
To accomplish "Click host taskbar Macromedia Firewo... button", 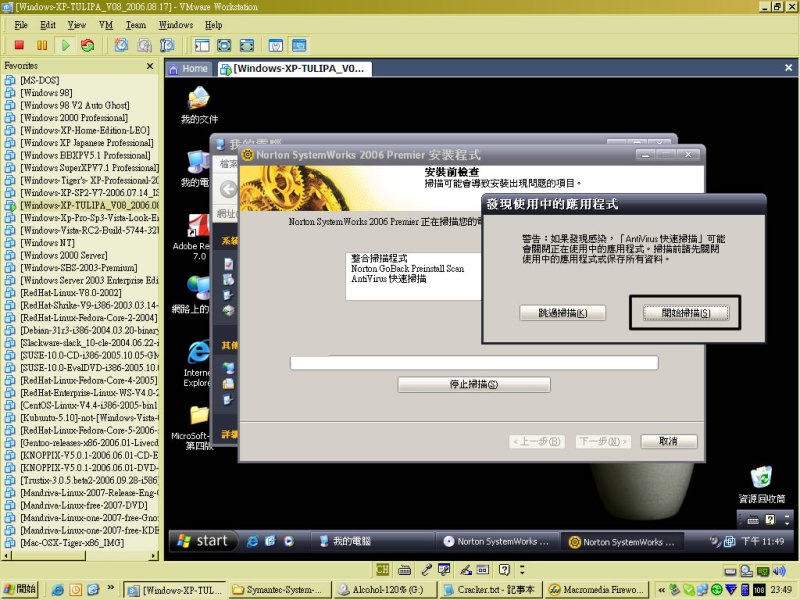I will (595, 590).
